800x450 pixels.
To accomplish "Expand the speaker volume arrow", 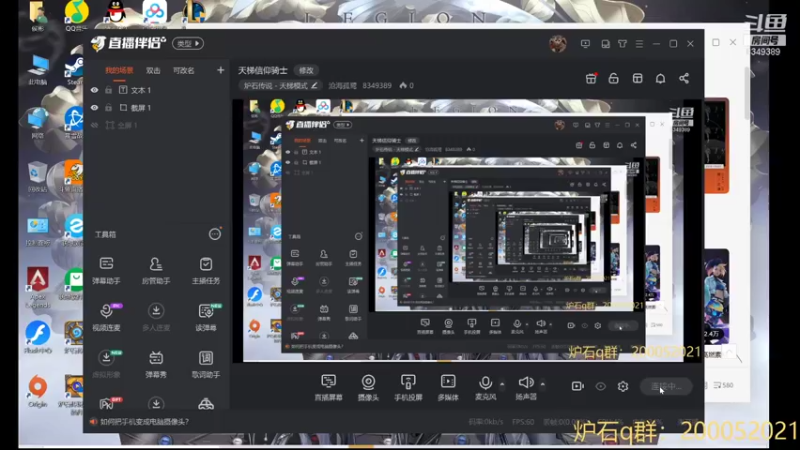I will click(x=542, y=384).
